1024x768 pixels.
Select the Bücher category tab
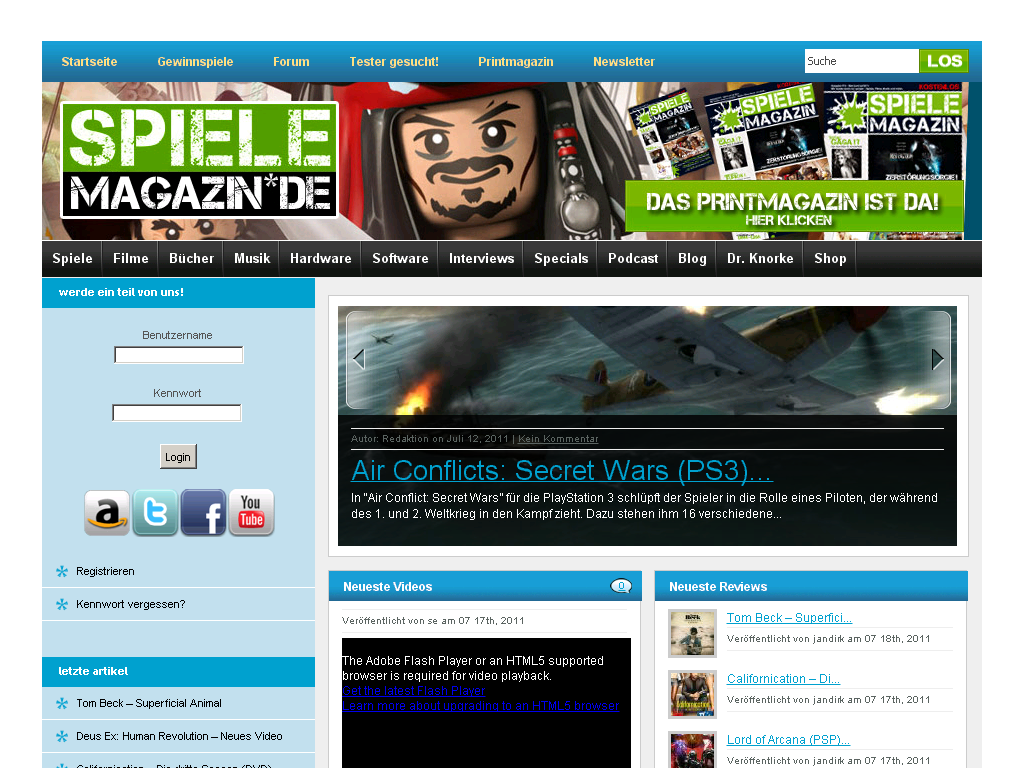click(x=191, y=259)
